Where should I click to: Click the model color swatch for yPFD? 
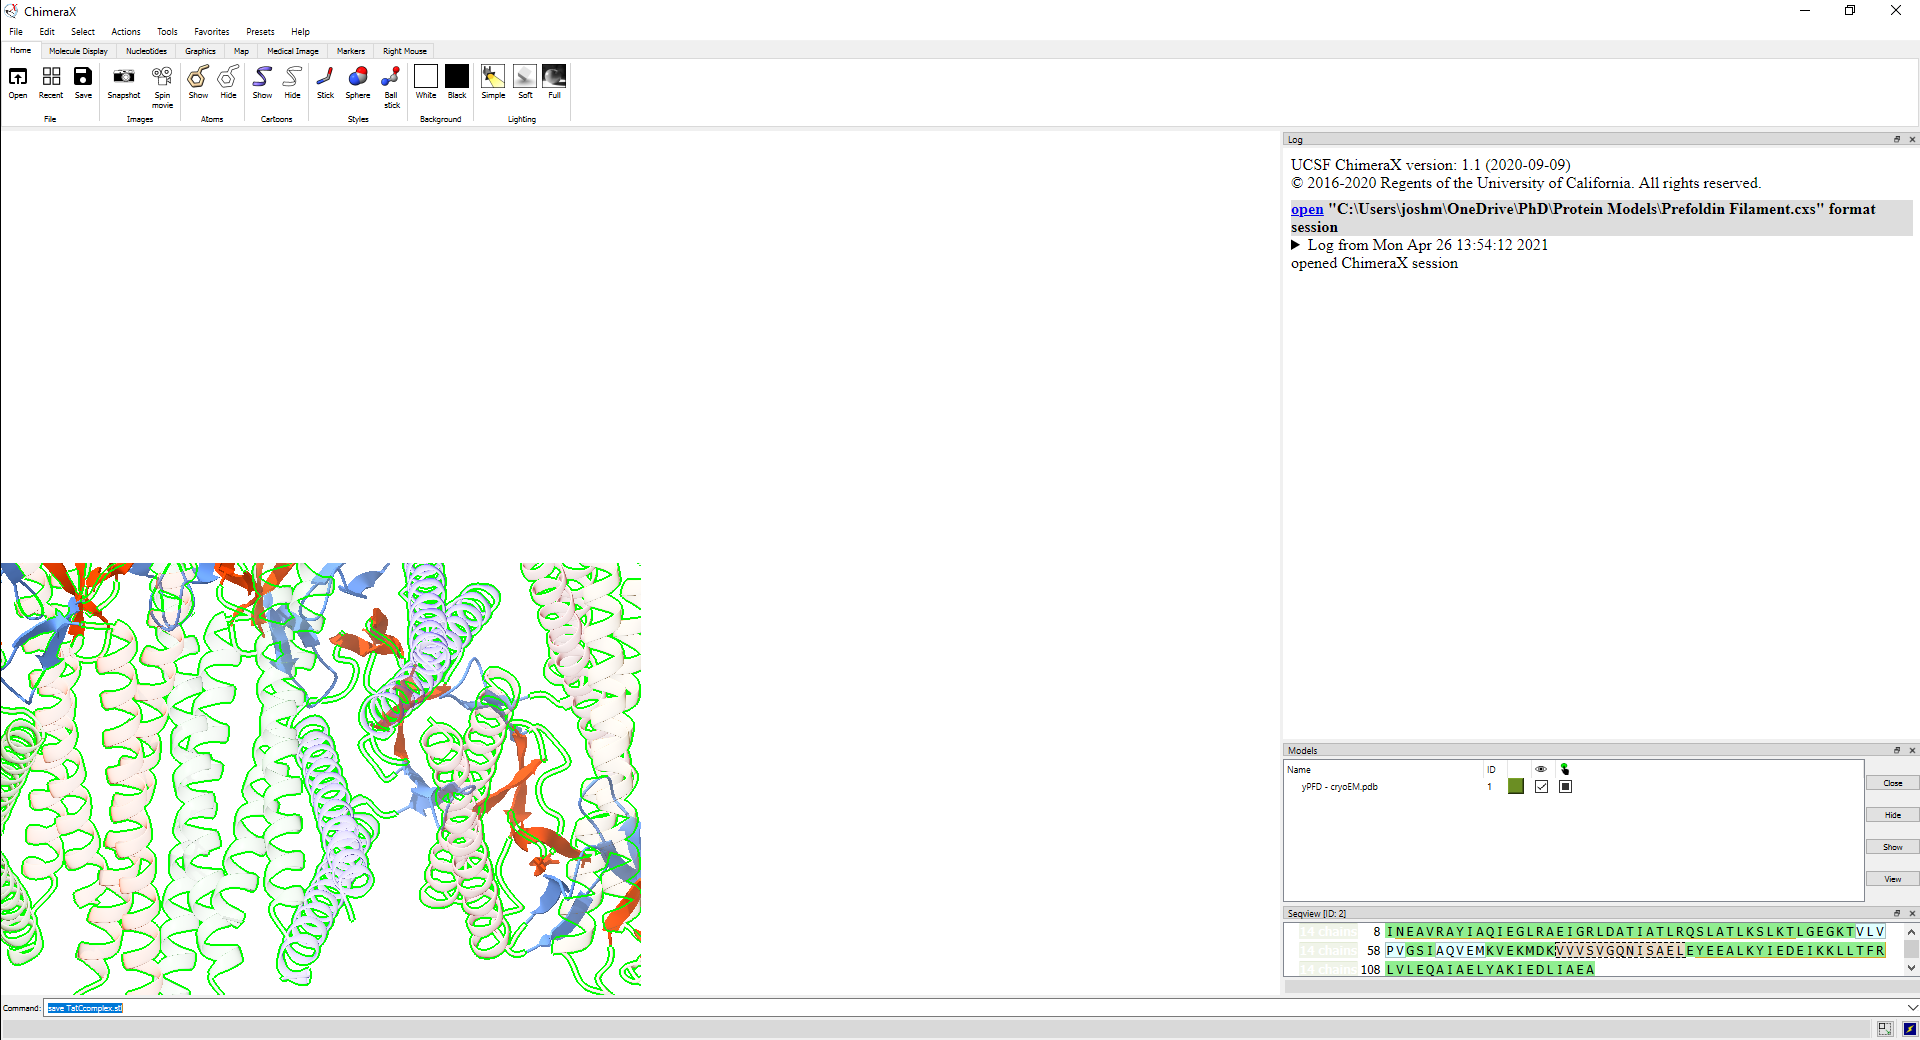coord(1515,787)
